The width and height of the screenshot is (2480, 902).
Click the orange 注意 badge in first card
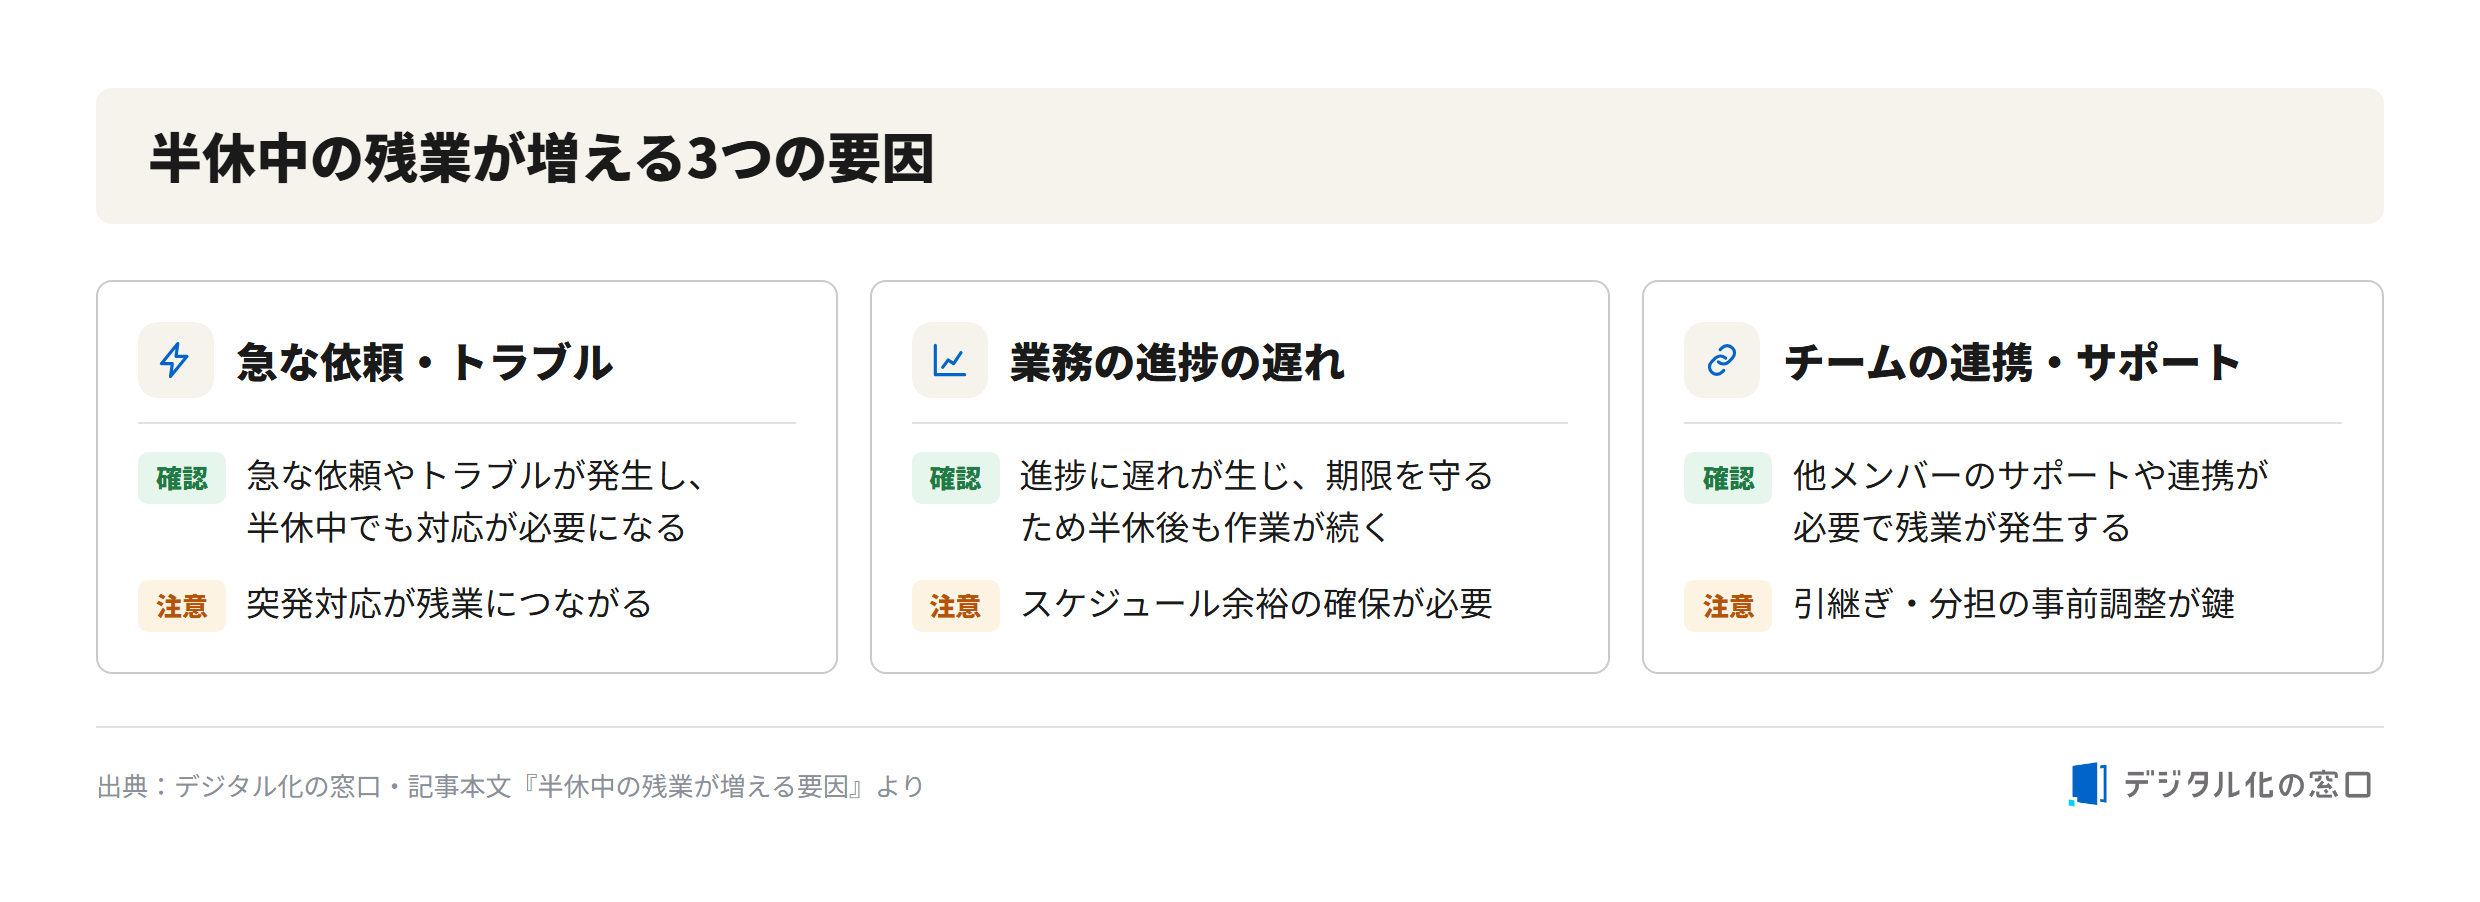(x=182, y=606)
